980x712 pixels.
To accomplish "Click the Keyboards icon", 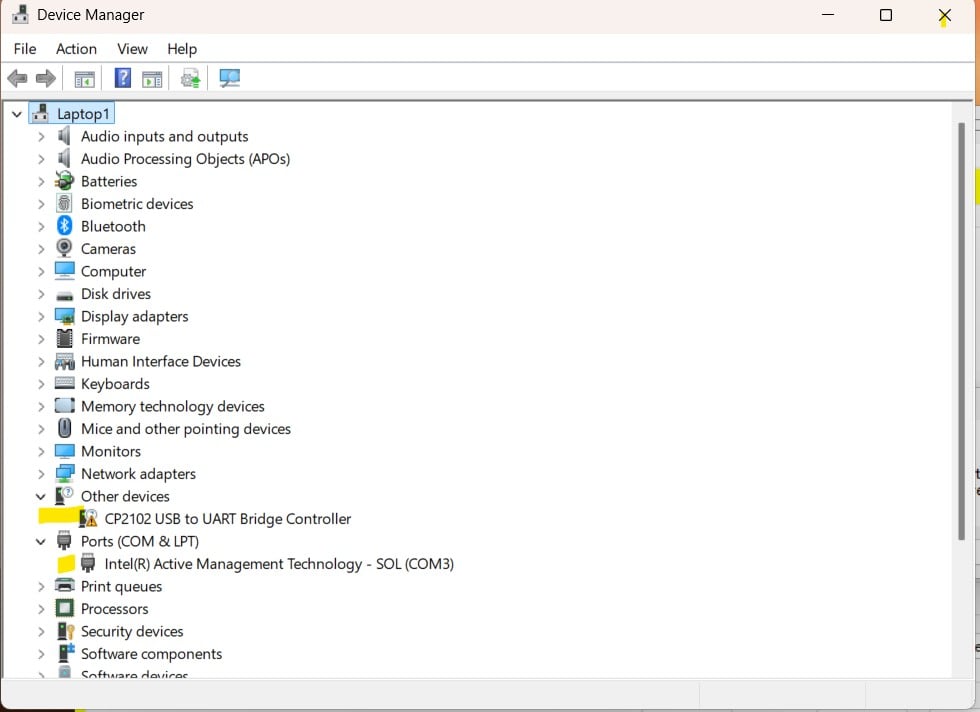I will point(64,383).
